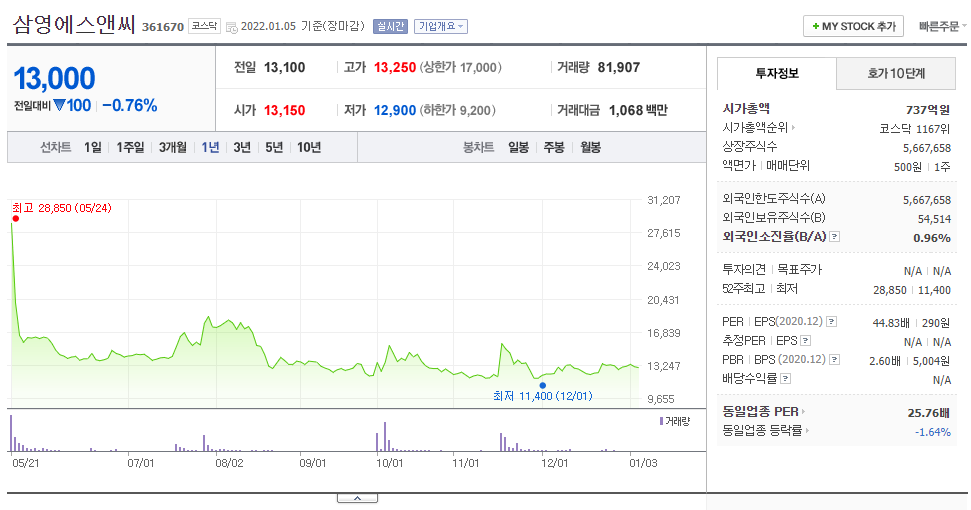Open help icon beside PBR BPS (2020.12)
971x510 pixels.
835,360
